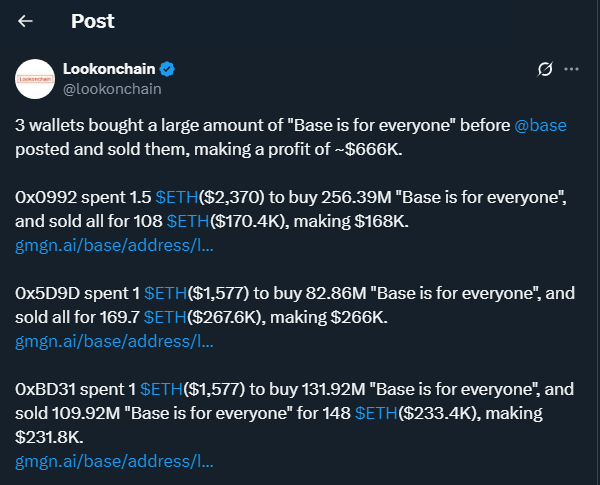Click the "$231.8K" profit text
Viewport: 600px width, 485px height.
click(x=49, y=437)
